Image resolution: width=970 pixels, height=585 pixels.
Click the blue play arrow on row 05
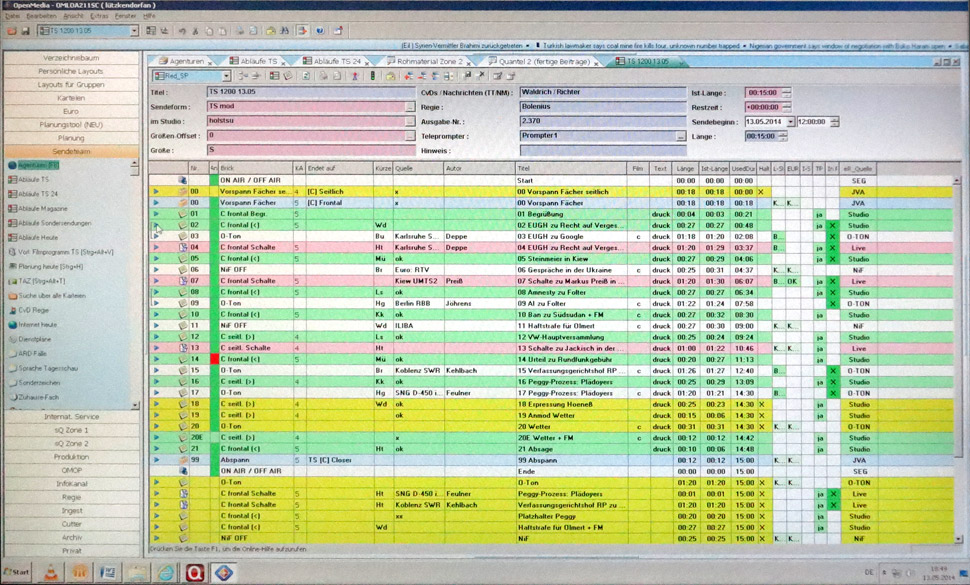point(155,258)
